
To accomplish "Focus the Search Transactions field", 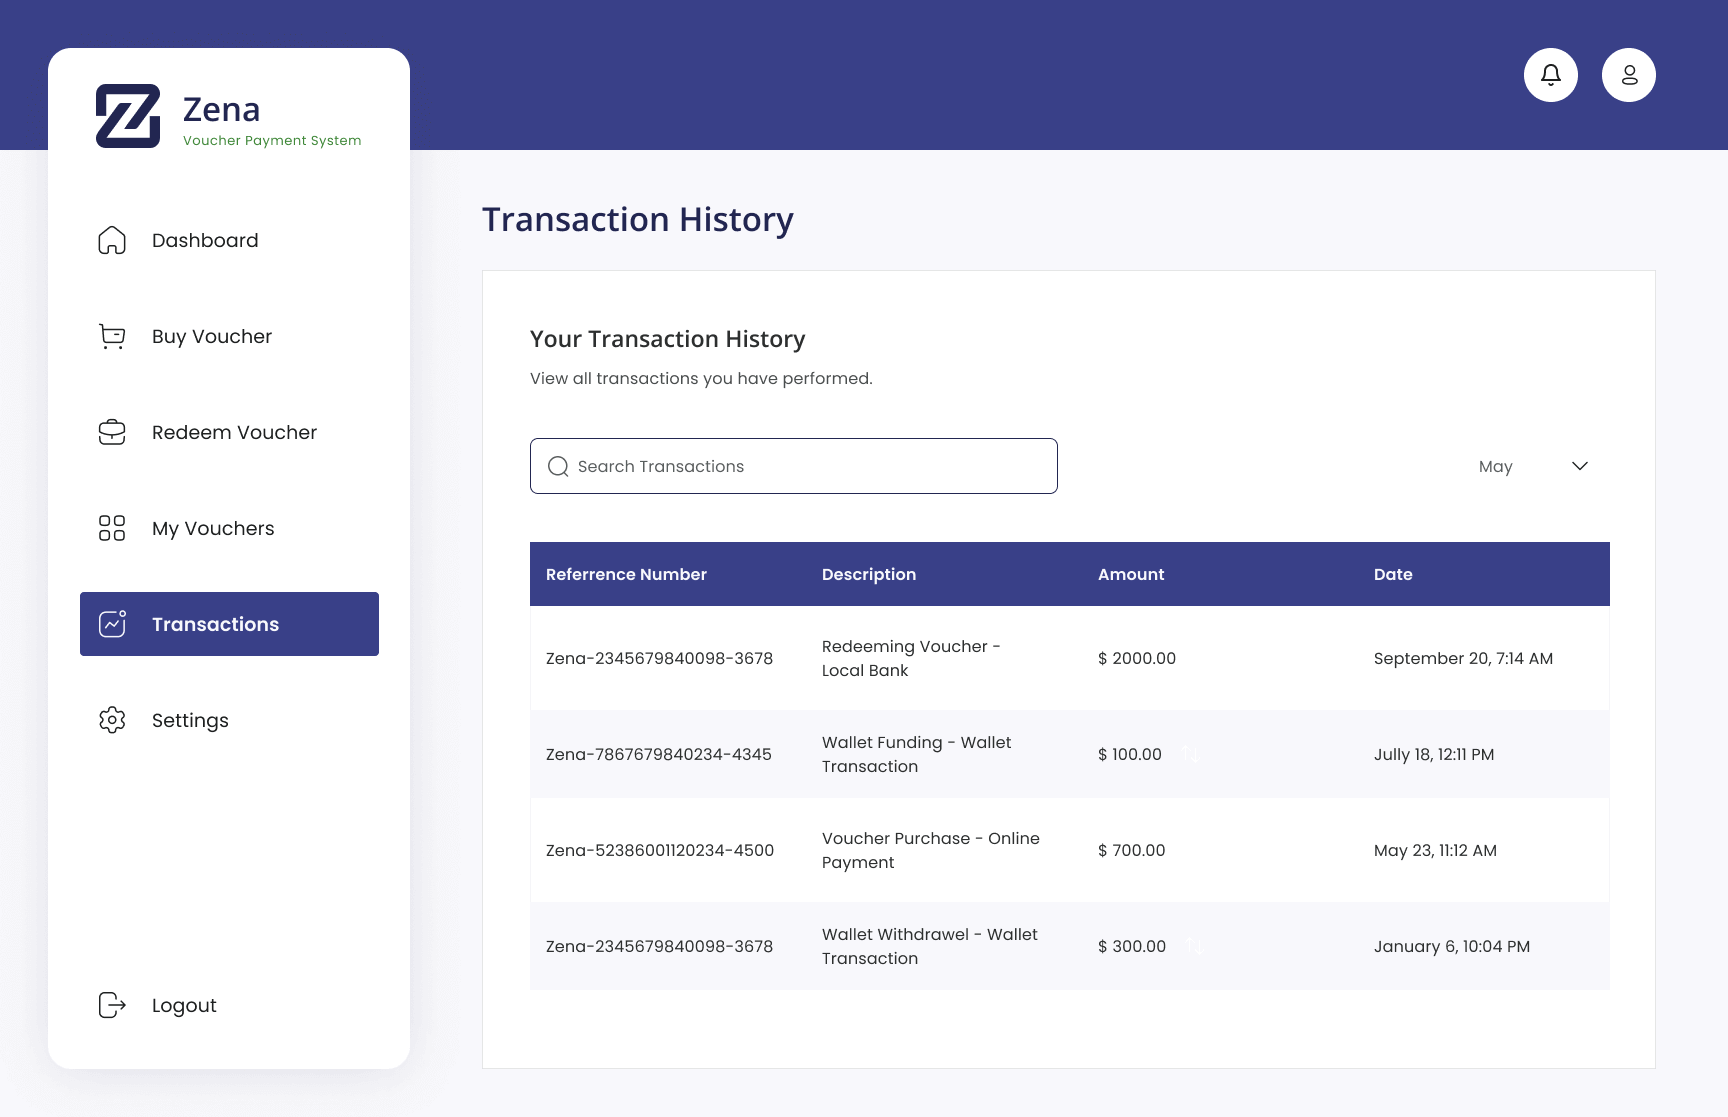I will pos(793,466).
